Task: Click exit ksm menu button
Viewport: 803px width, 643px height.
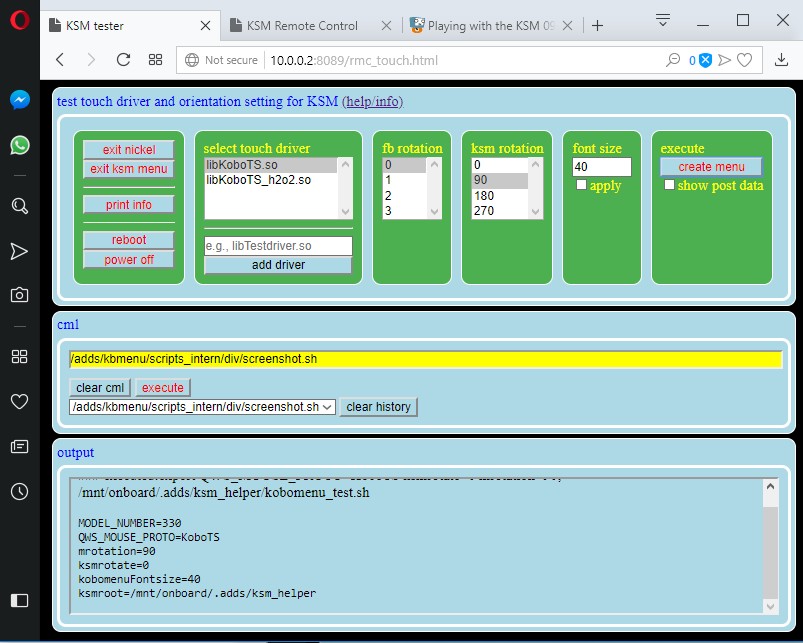Action: (129, 169)
